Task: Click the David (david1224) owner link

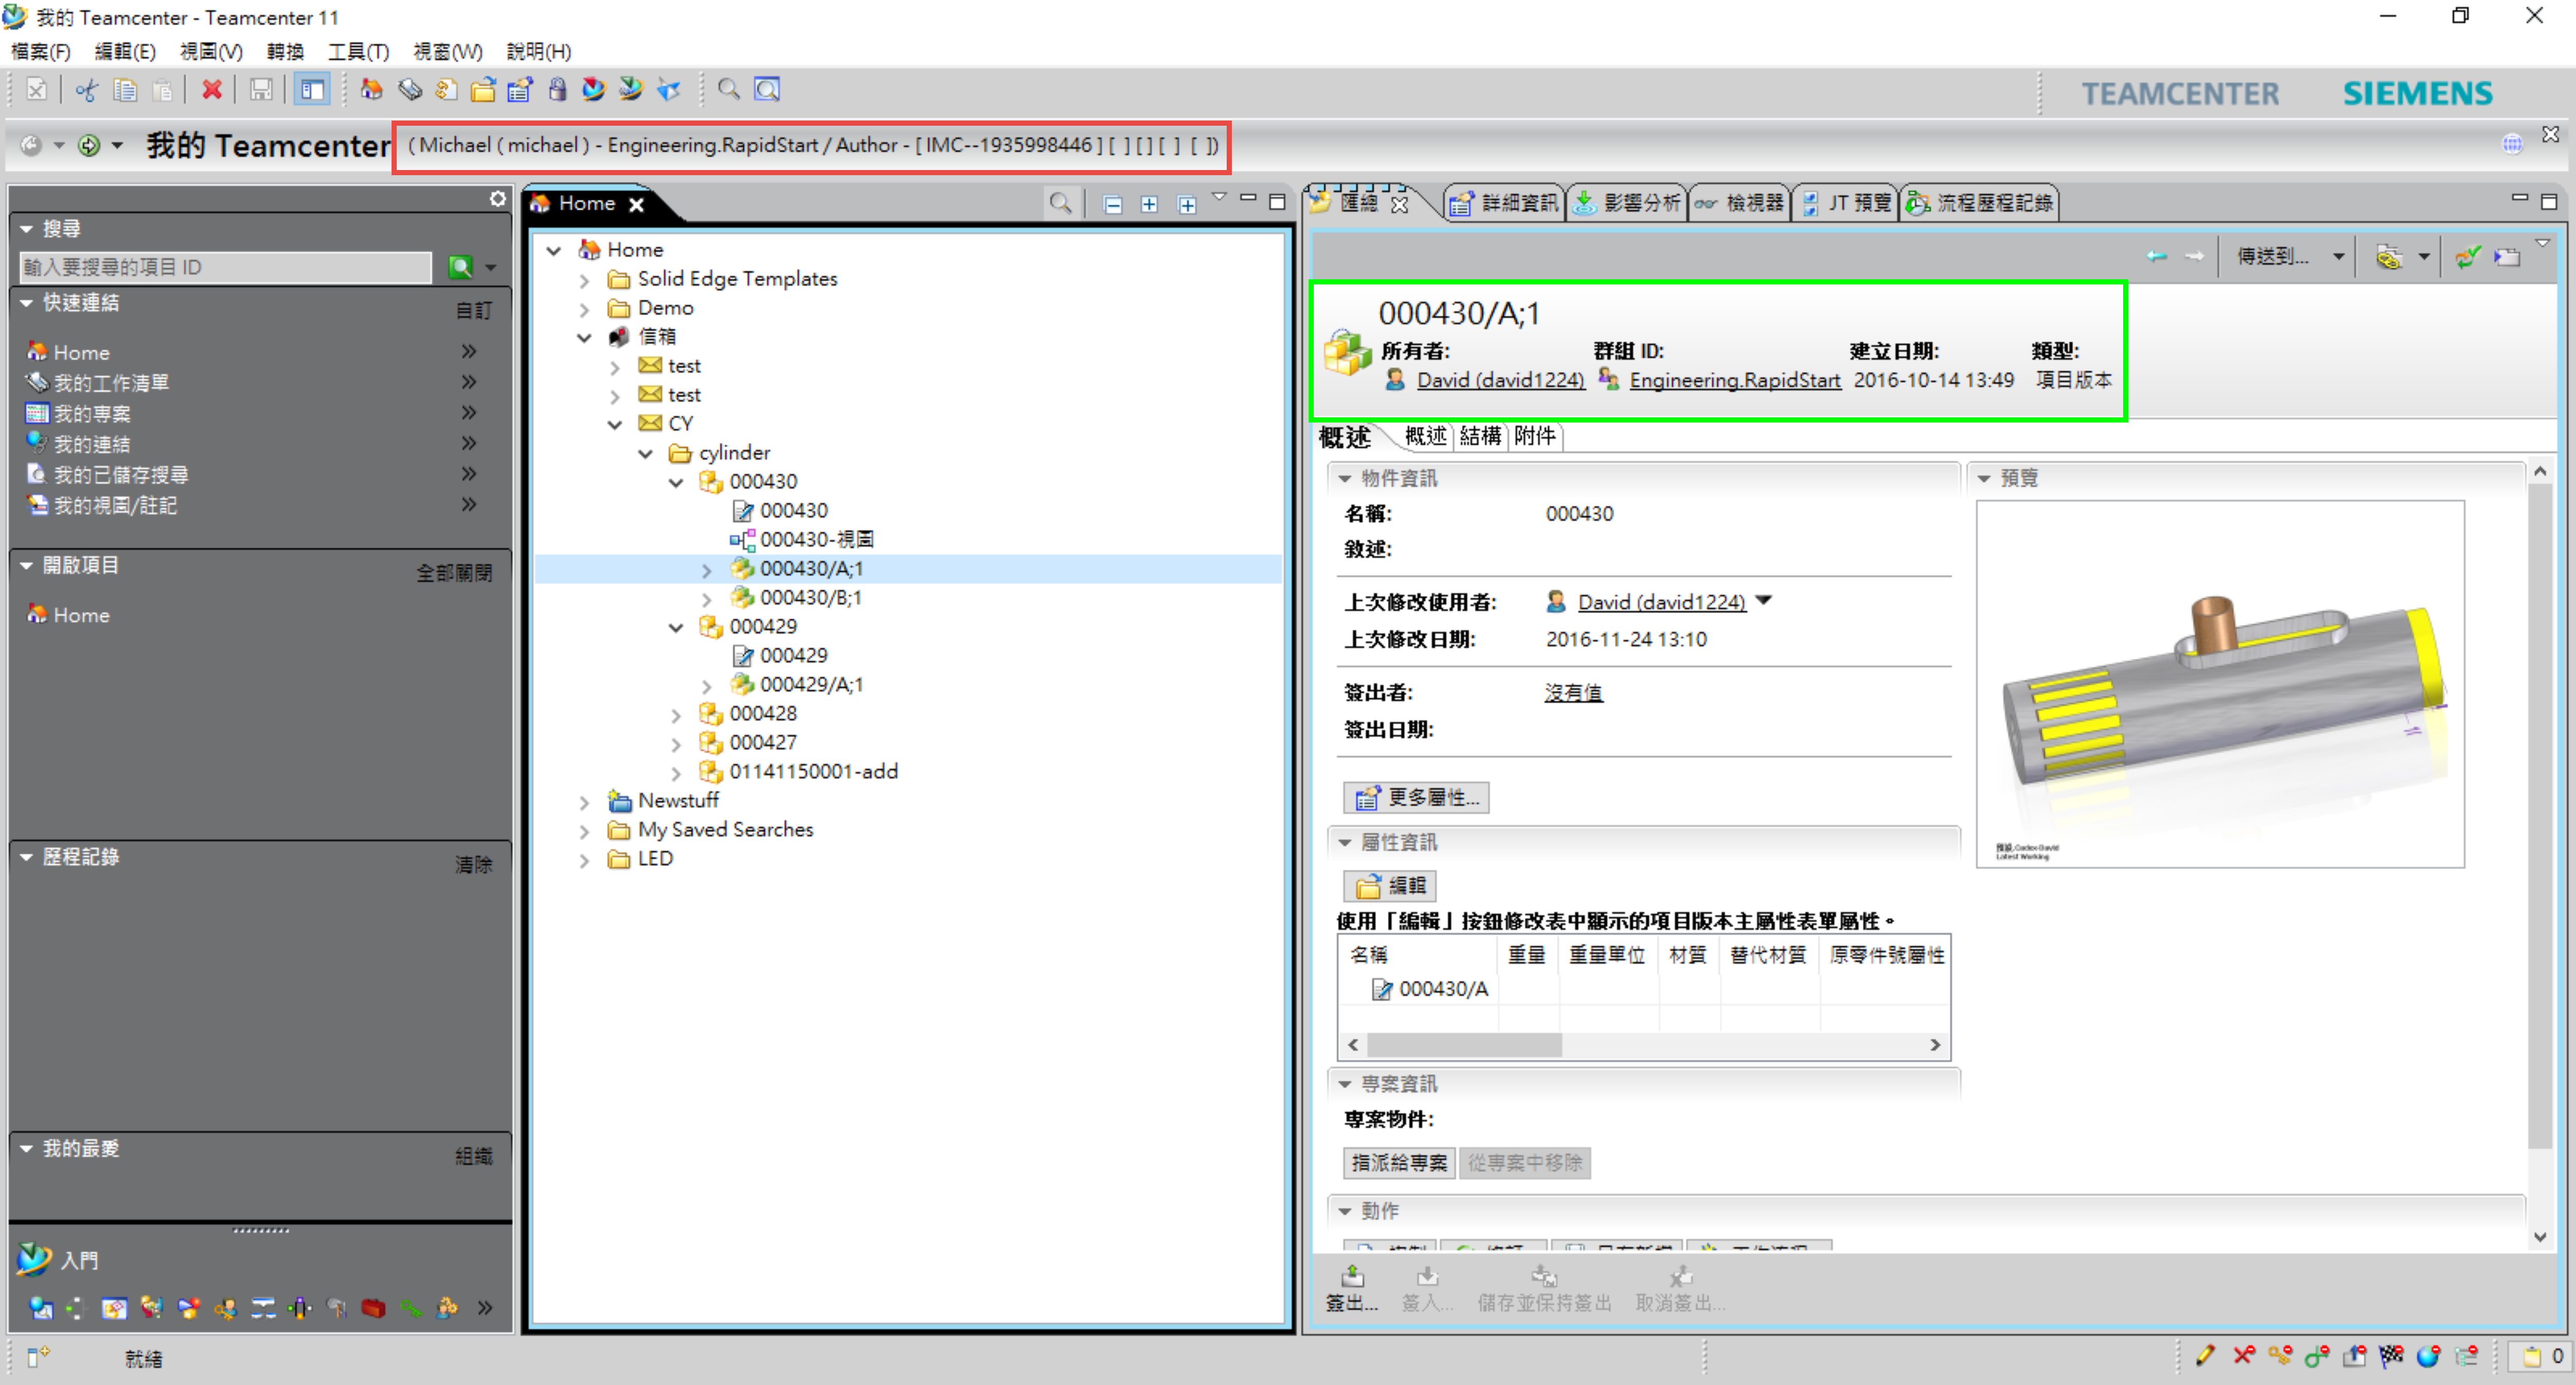Action: (1500, 380)
